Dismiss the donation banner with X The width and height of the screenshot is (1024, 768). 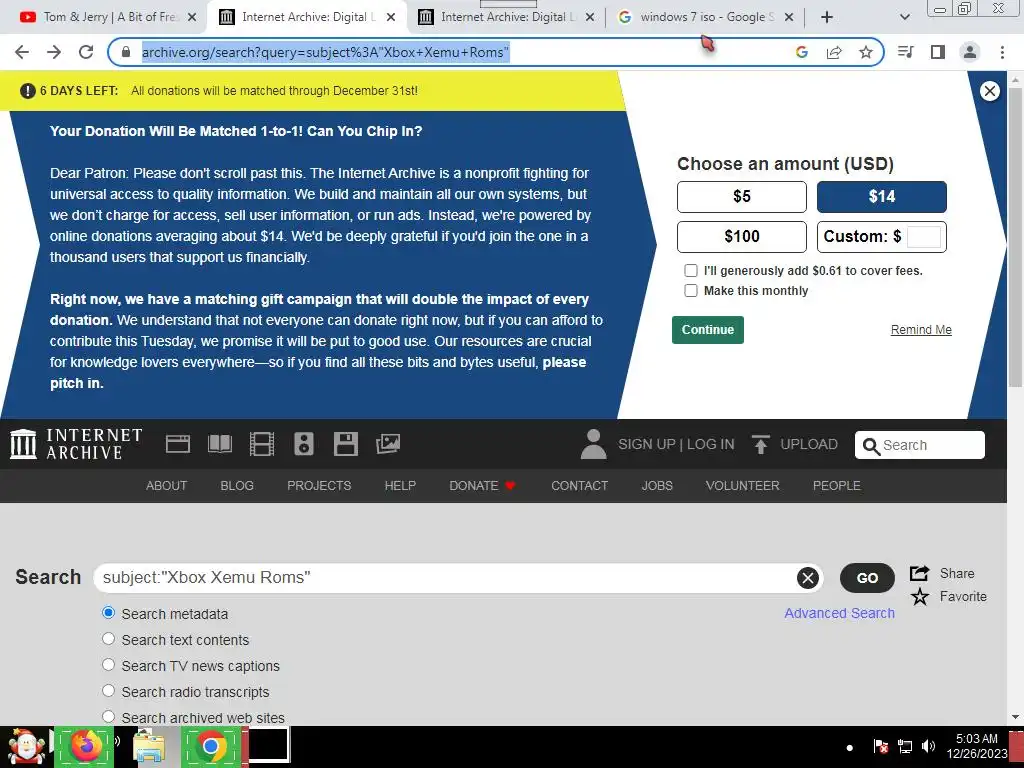(x=989, y=91)
